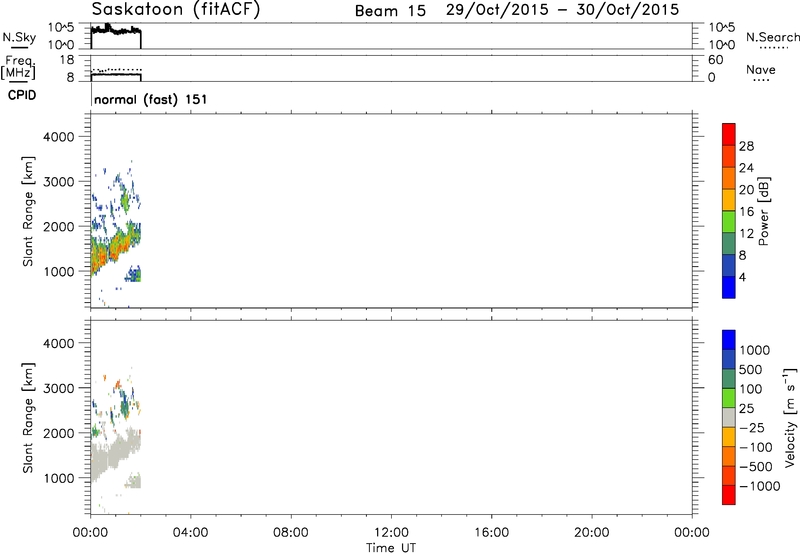Pick the red swatch on the power colorbar

(729, 134)
